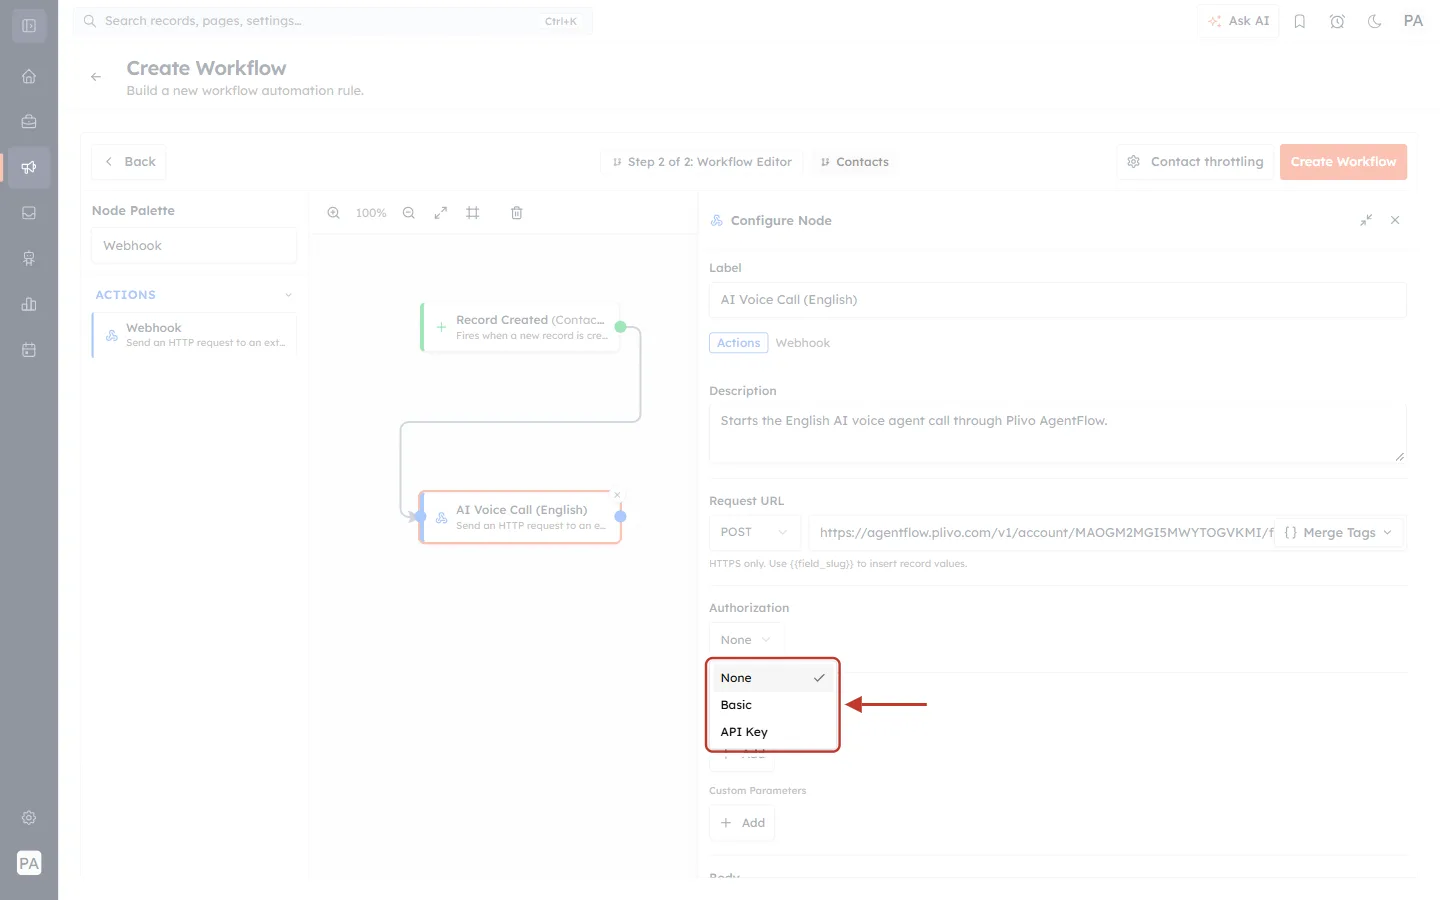Focus the Node Palette search field
The image size is (1440, 900).
pos(194,246)
